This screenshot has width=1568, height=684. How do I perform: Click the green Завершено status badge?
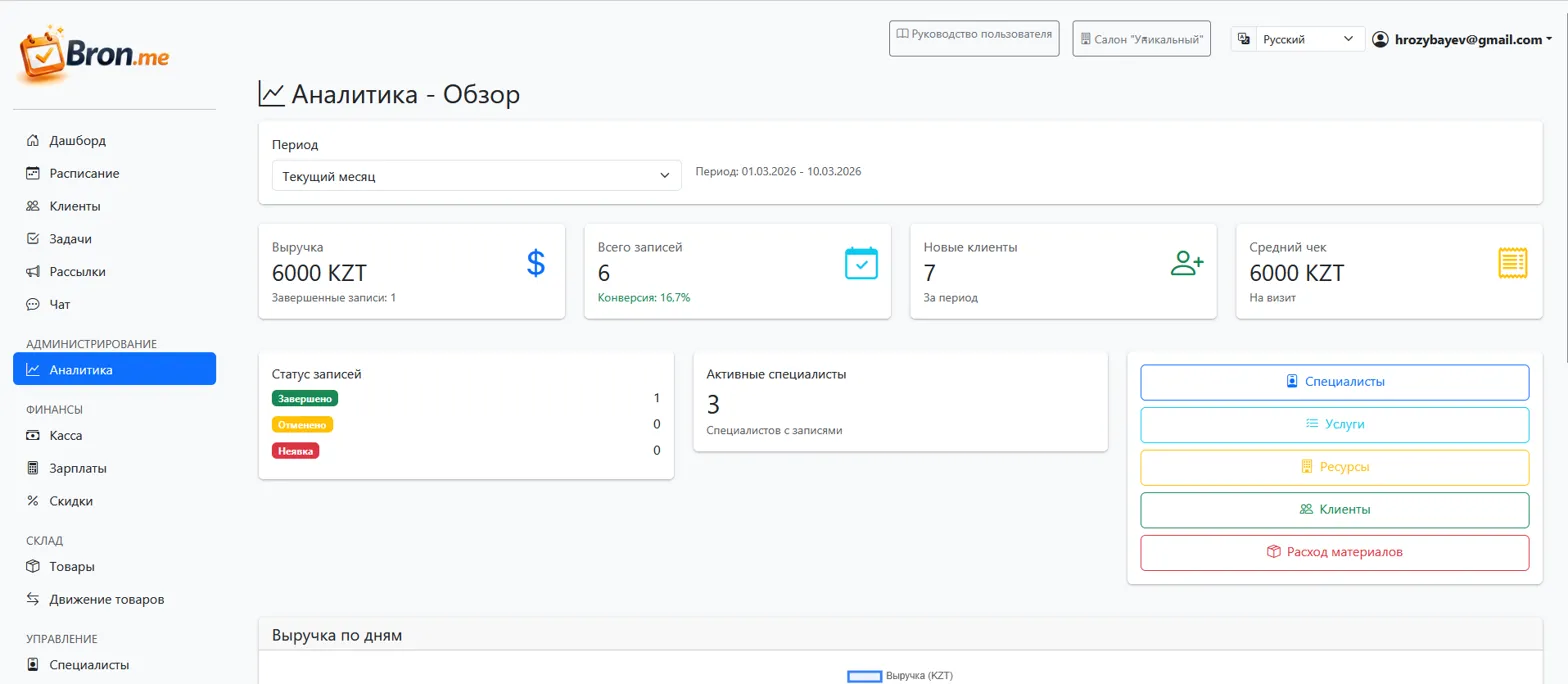(305, 398)
